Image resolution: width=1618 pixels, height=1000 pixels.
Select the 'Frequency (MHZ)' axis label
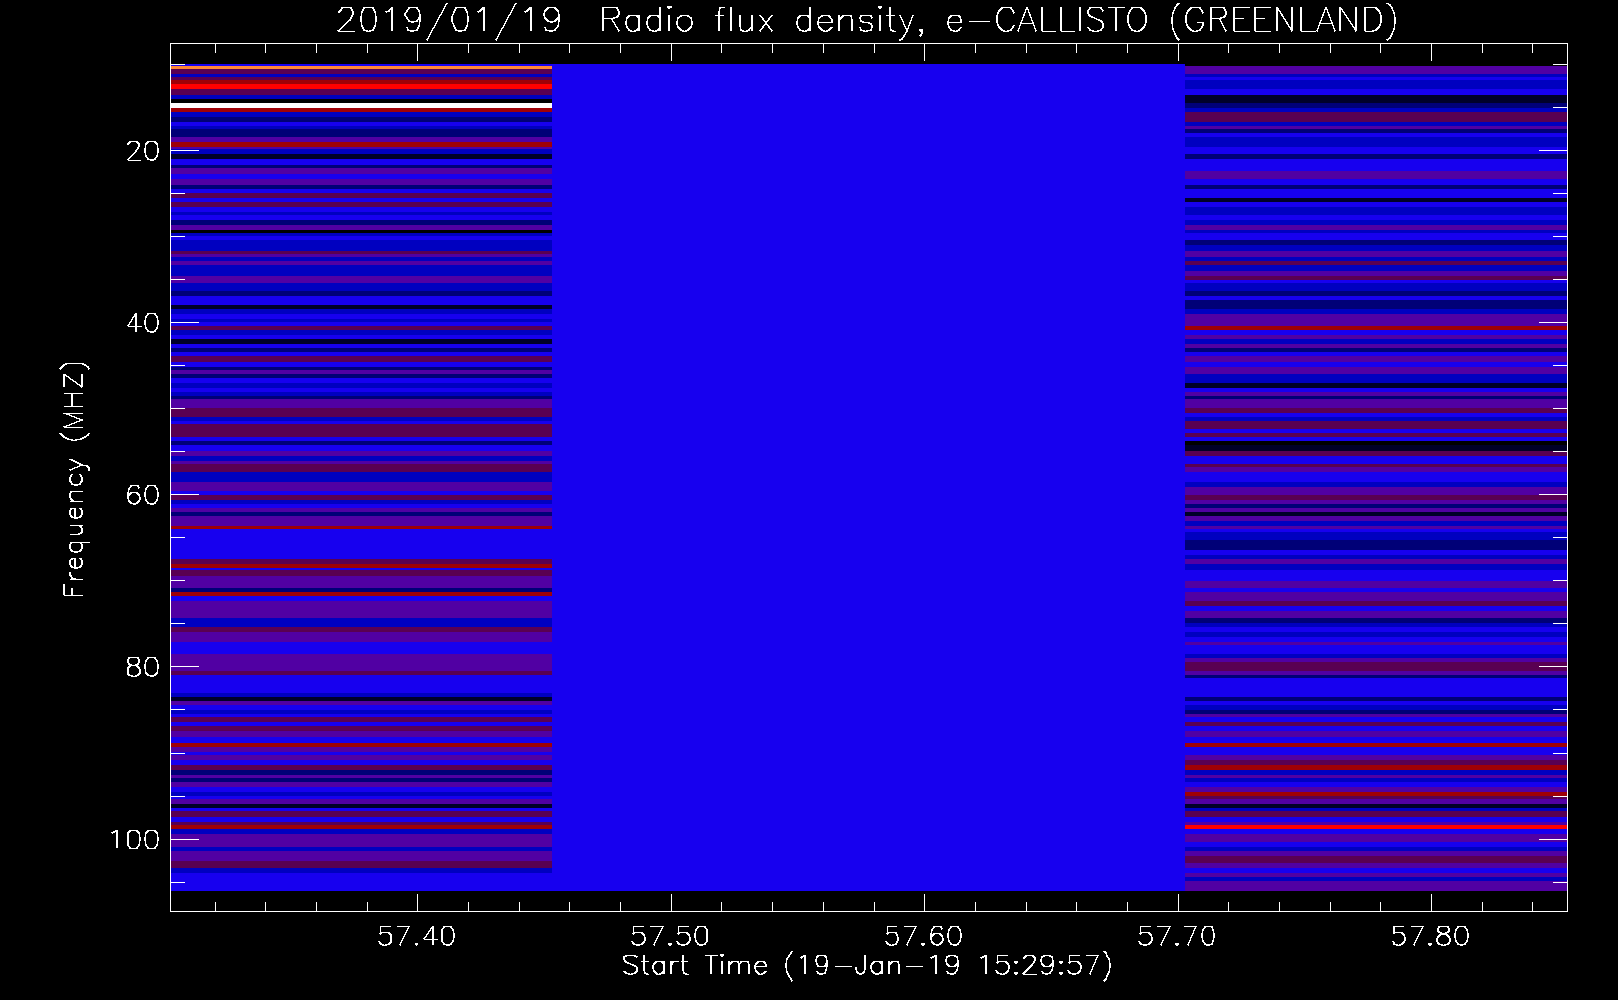[75, 480]
